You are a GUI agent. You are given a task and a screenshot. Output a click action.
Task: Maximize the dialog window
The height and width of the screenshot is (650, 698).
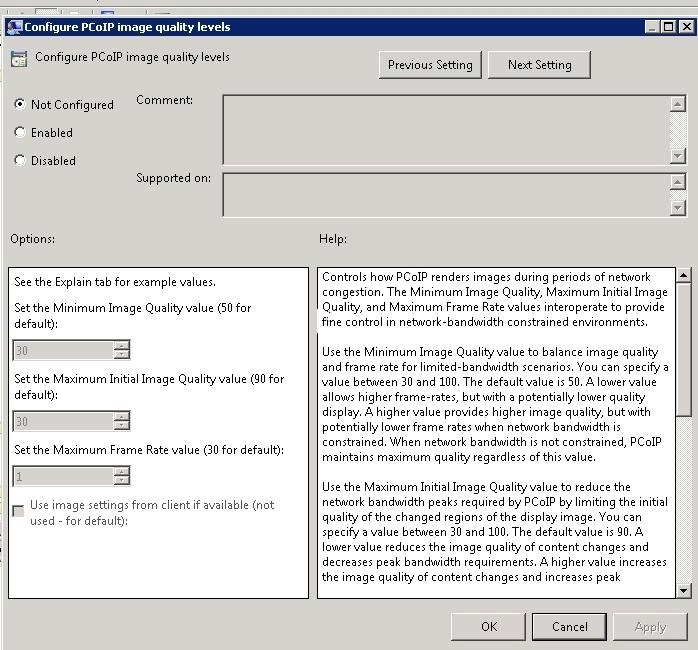click(x=669, y=27)
